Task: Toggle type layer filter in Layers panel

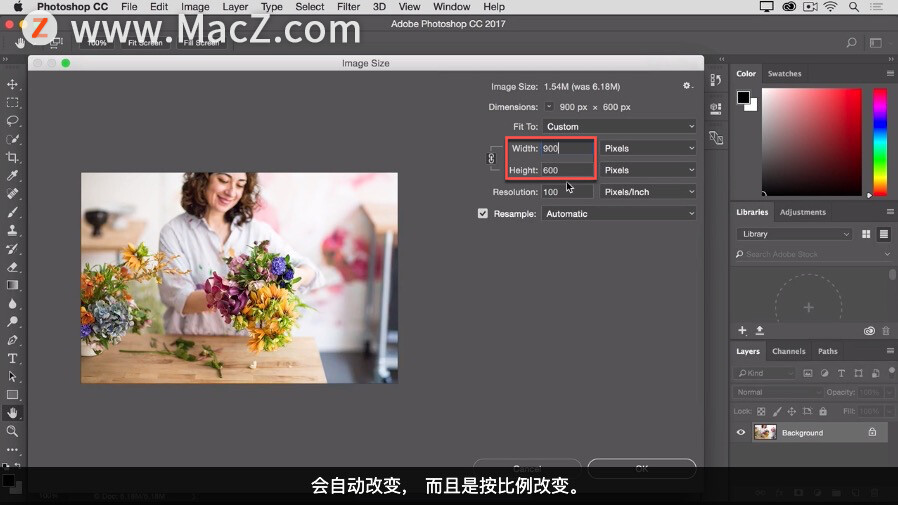Action: (x=841, y=373)
